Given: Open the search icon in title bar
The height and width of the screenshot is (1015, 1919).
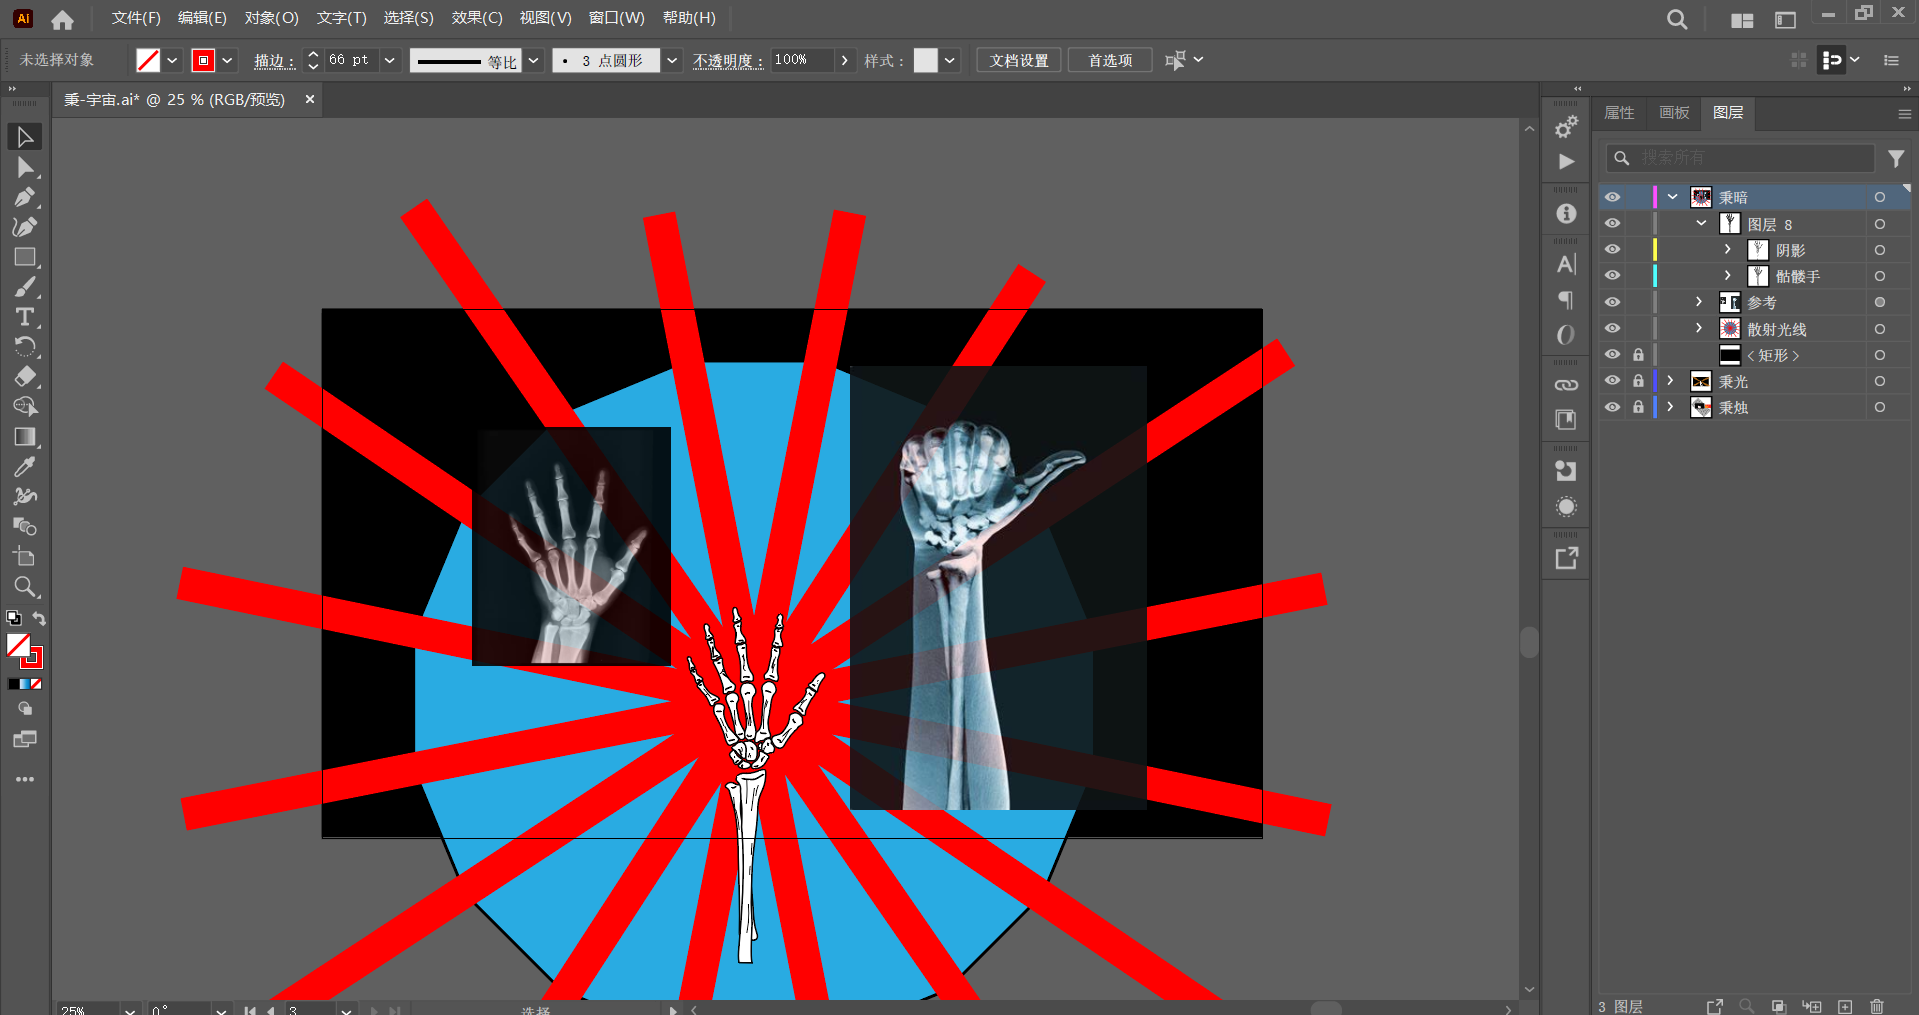Looking at the screenshot, I should click(1677, 19).
